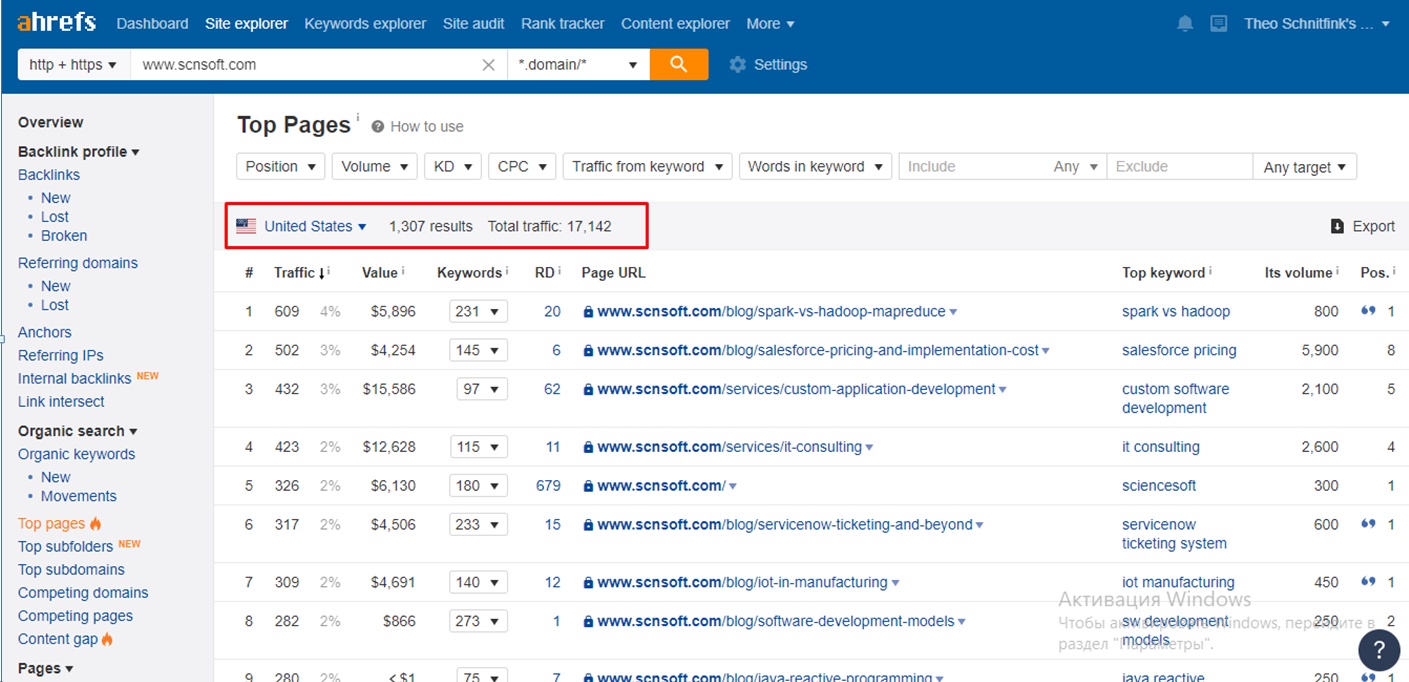
Task: Click the lock icon before services/it-consulting URL
Action: [588, 447]
